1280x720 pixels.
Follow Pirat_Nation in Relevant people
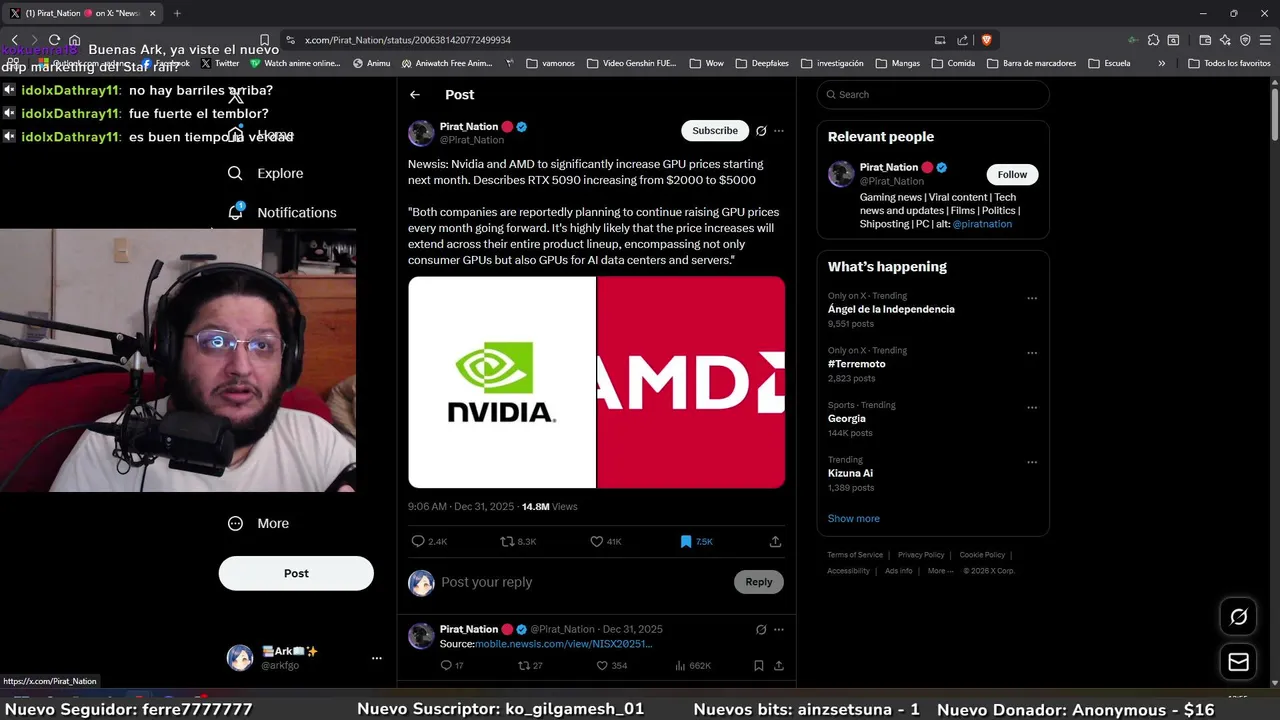click(1012, 174)
